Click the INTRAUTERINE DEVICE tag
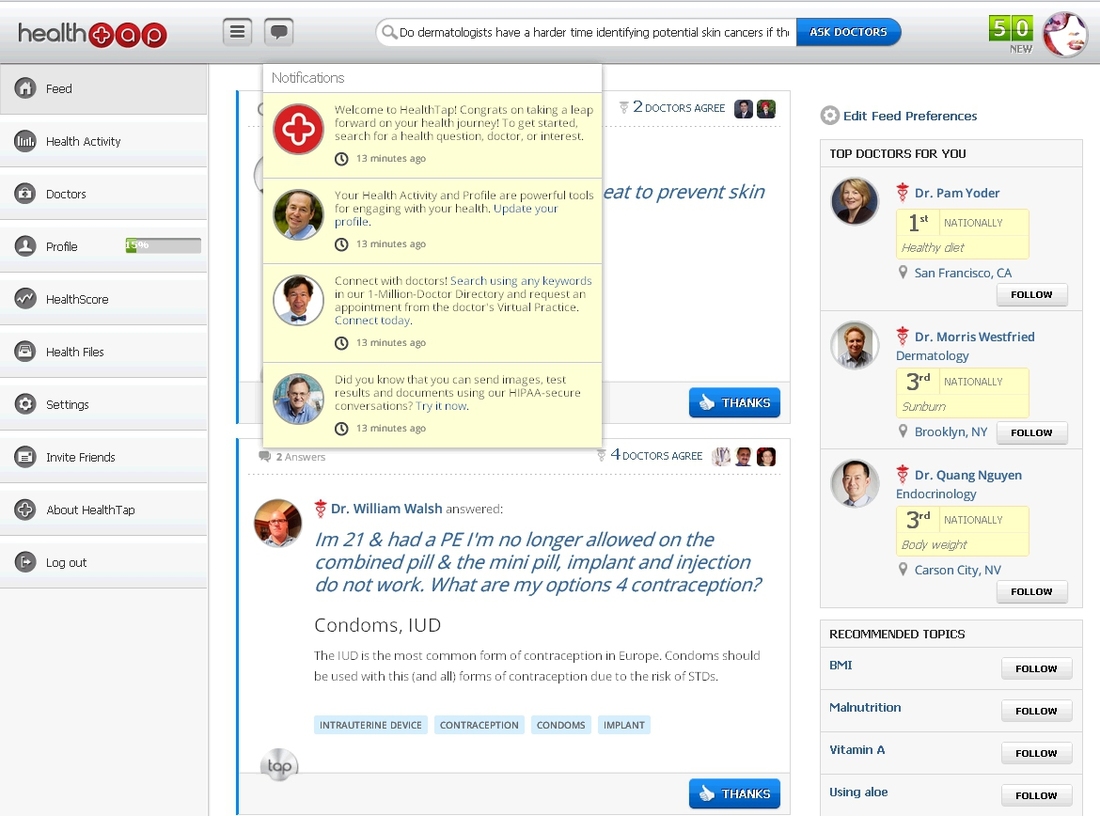Image resolution: width=1100 pixels, height=816 pixels. point(370,725)
